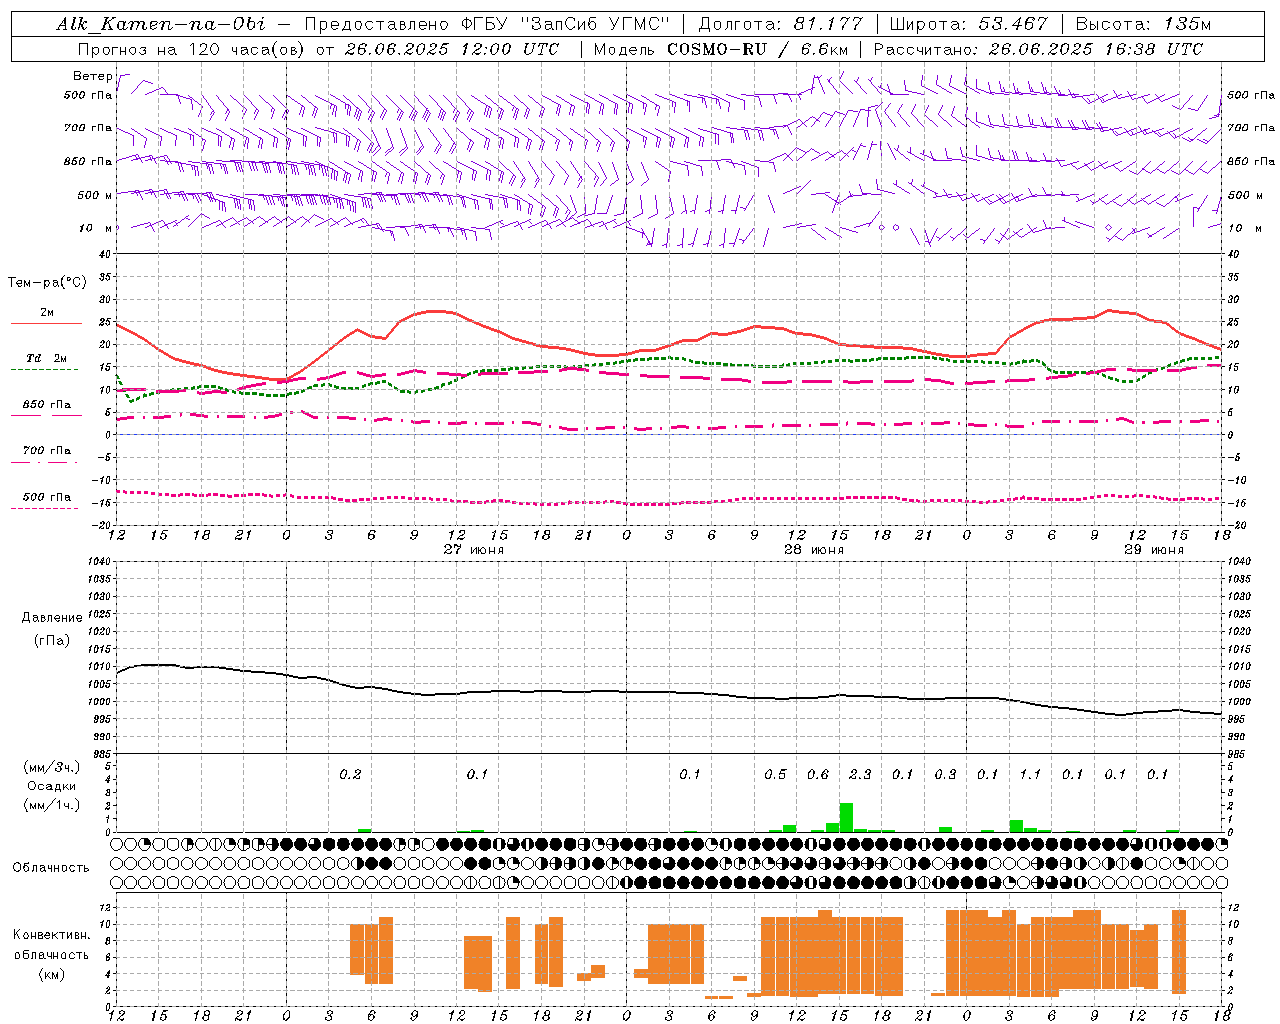Viewport: 1280px width, 1024px height.
Task: Select the longitude value Долгота: 81.177
Action: point(780,24)
